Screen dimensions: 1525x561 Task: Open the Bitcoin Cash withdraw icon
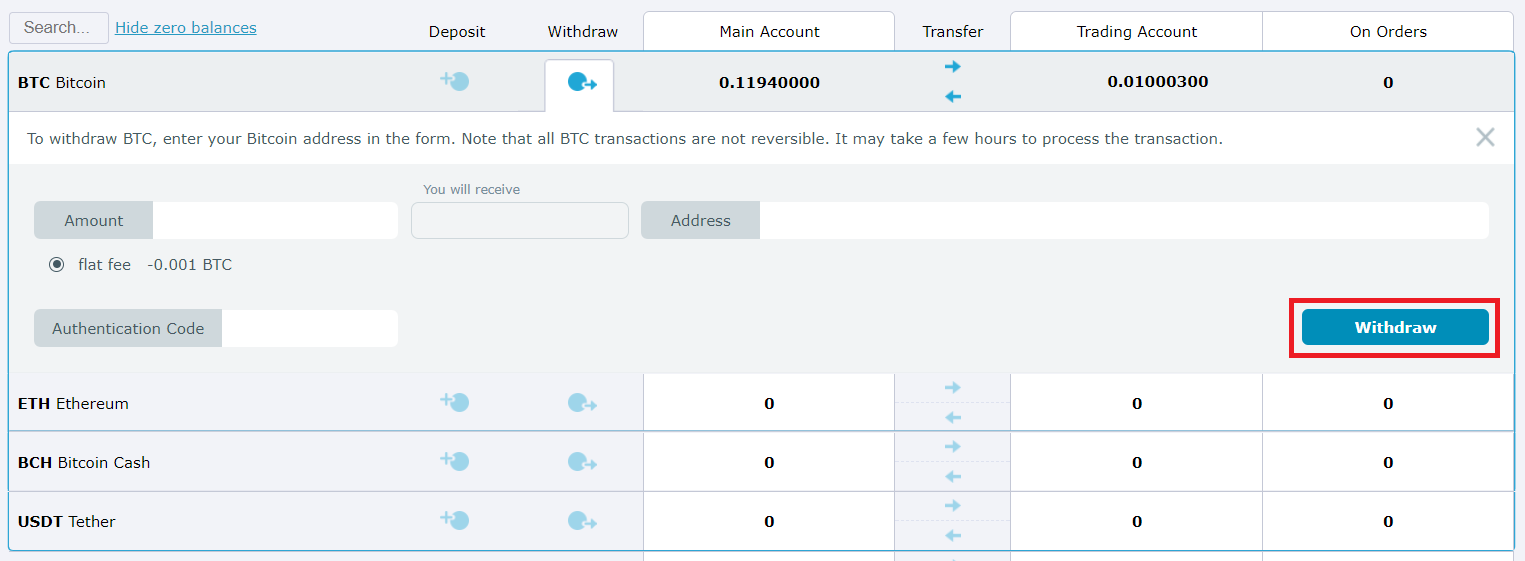coord(582,463)
